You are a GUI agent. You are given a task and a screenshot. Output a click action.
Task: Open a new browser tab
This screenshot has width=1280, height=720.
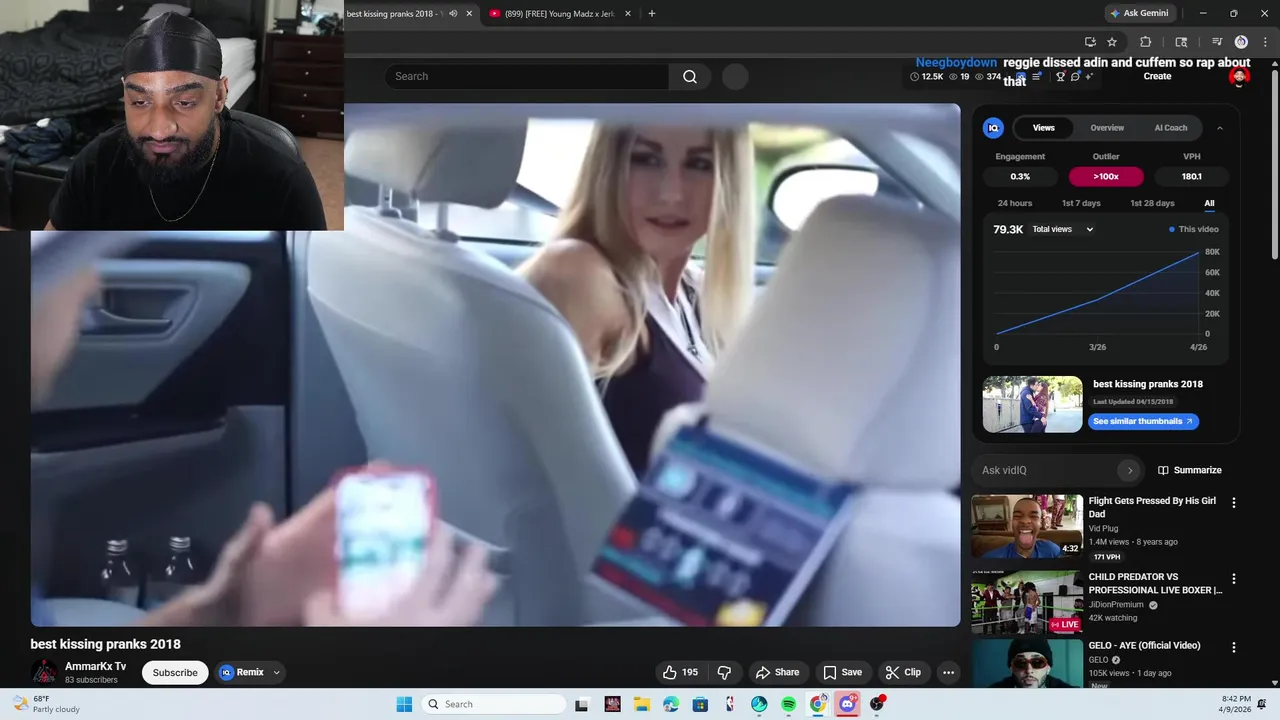[652, 14]
